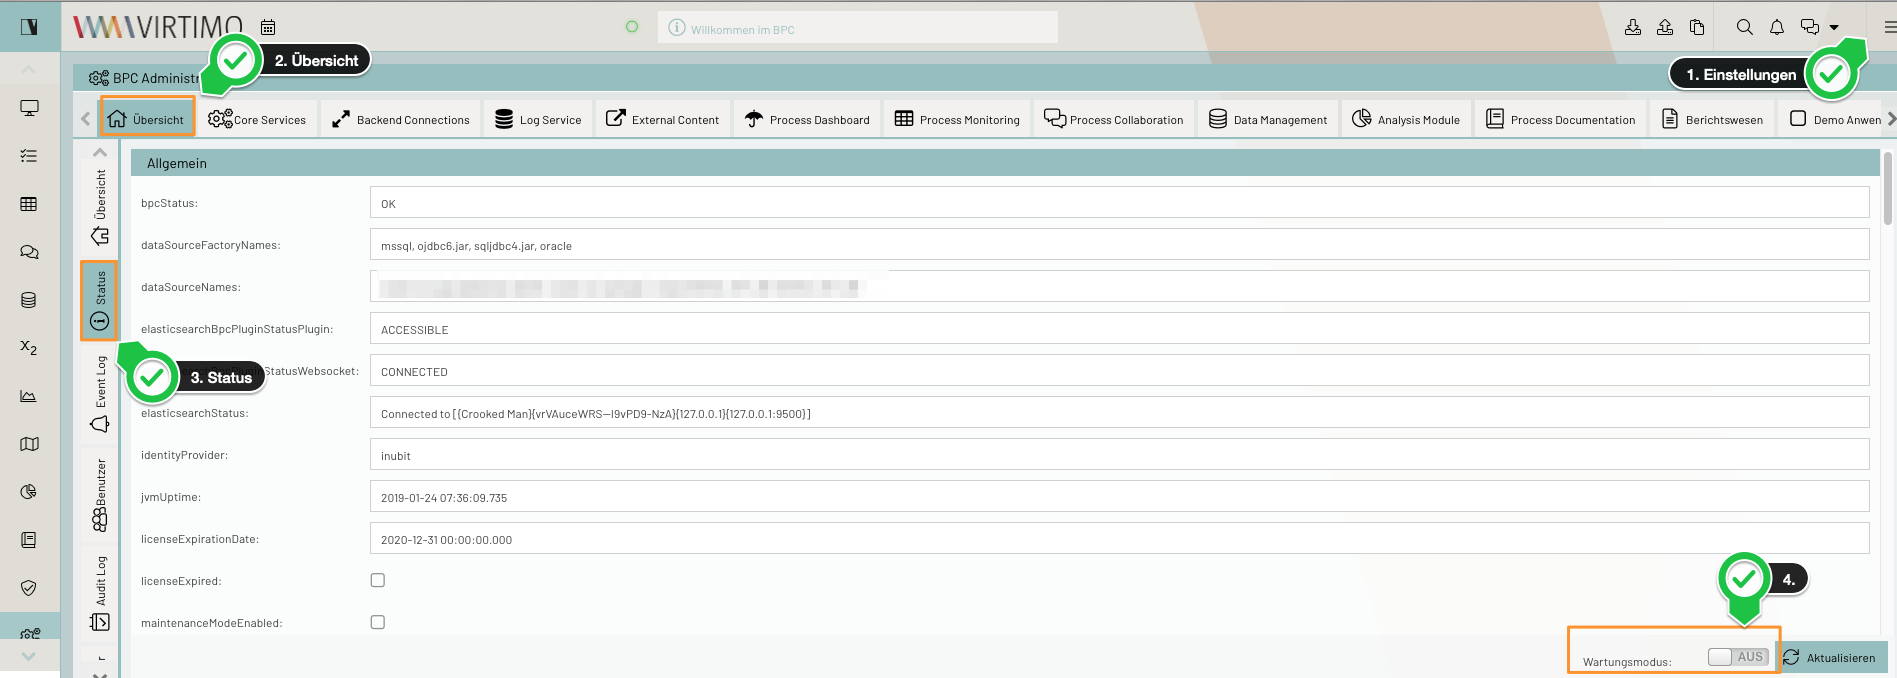The height and width of the screenshot is (678, 1897).
Task: Click the calendar icon beside Virtimo logo
Action: tap(268, 27)
